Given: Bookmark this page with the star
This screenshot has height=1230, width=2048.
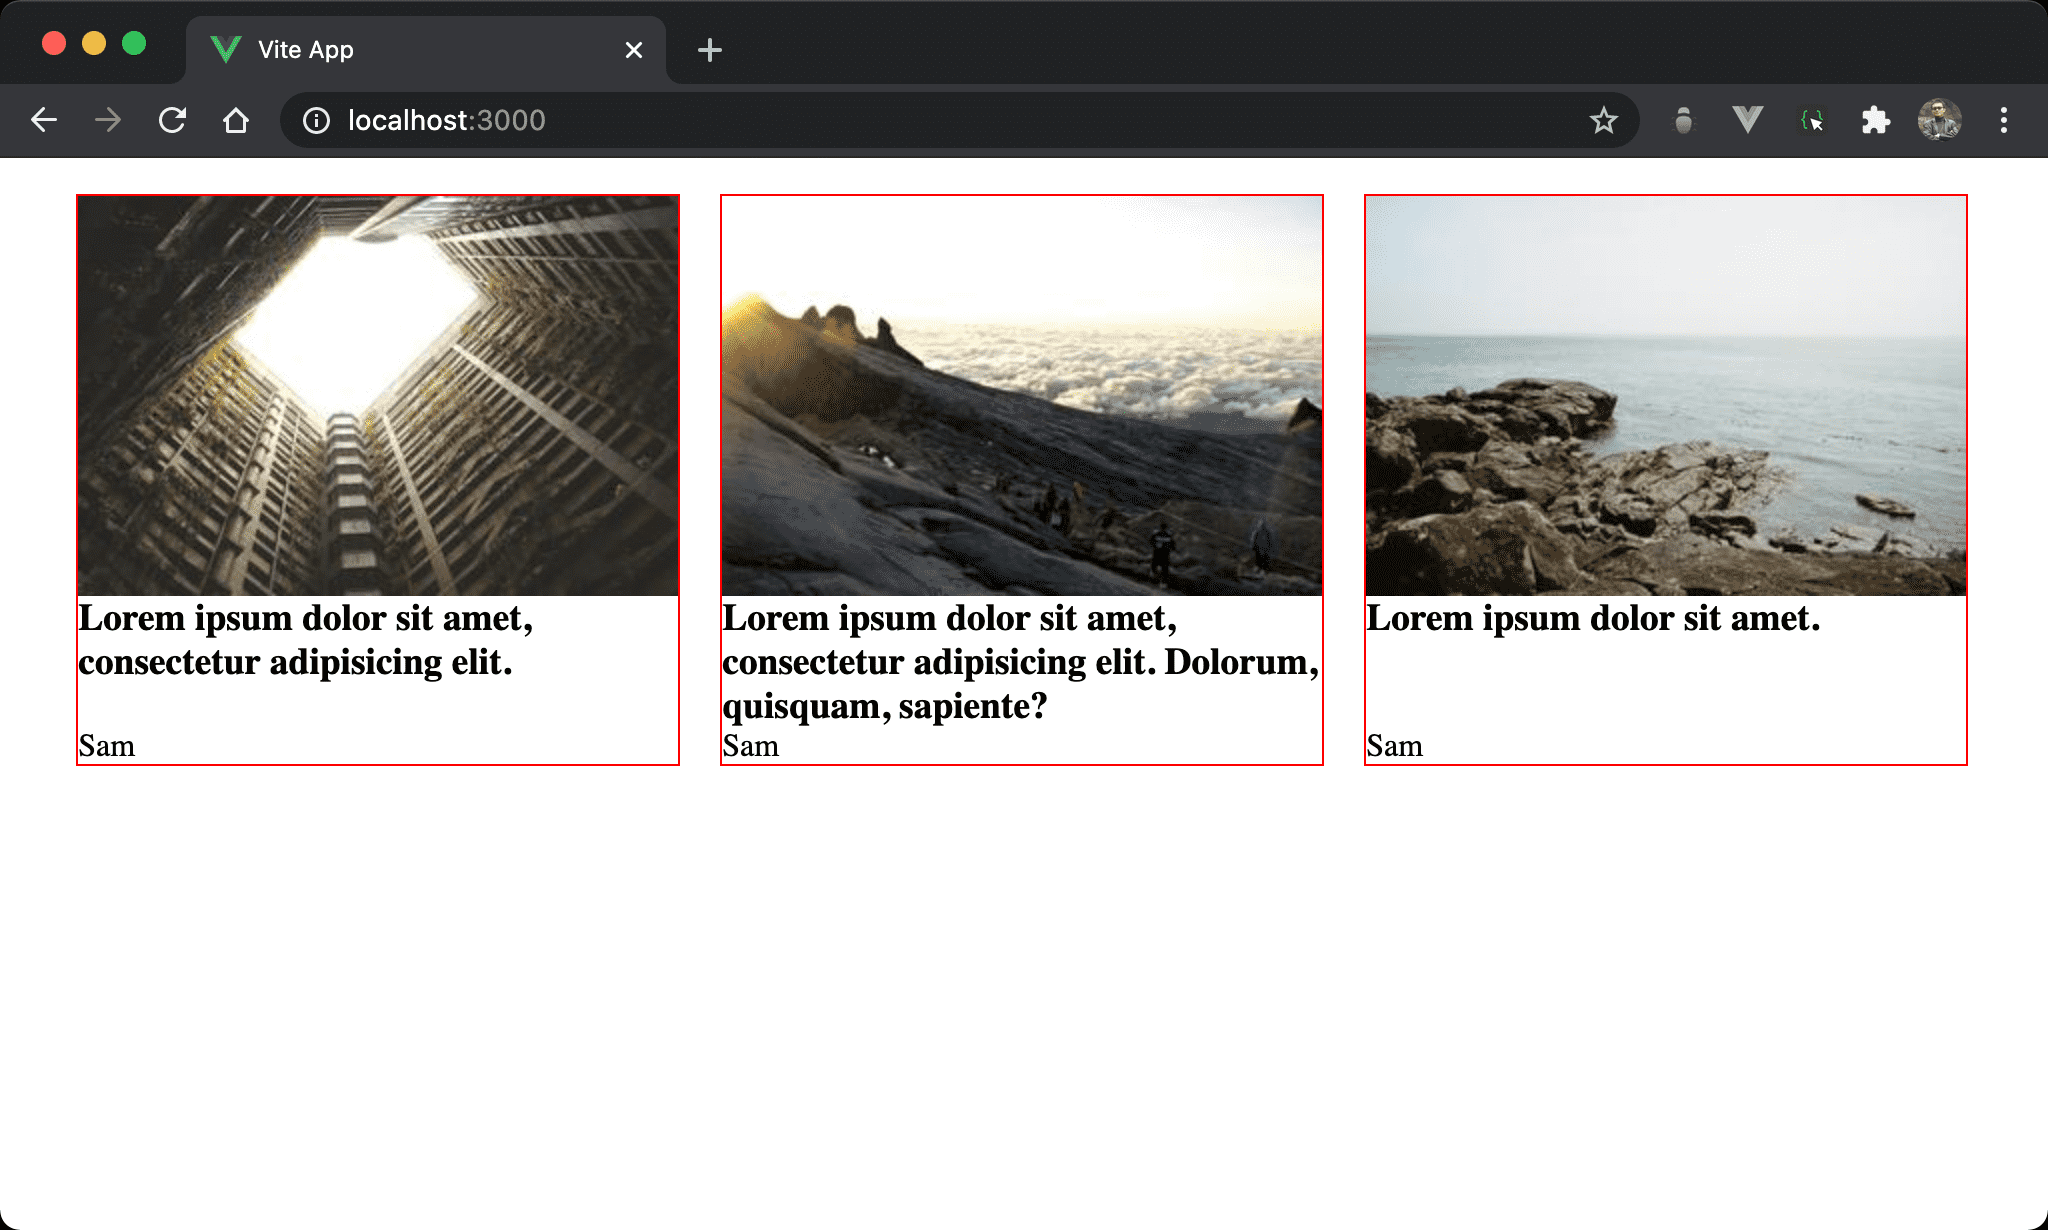Looking at the screenshot, I should click(x=1603, y=121).
